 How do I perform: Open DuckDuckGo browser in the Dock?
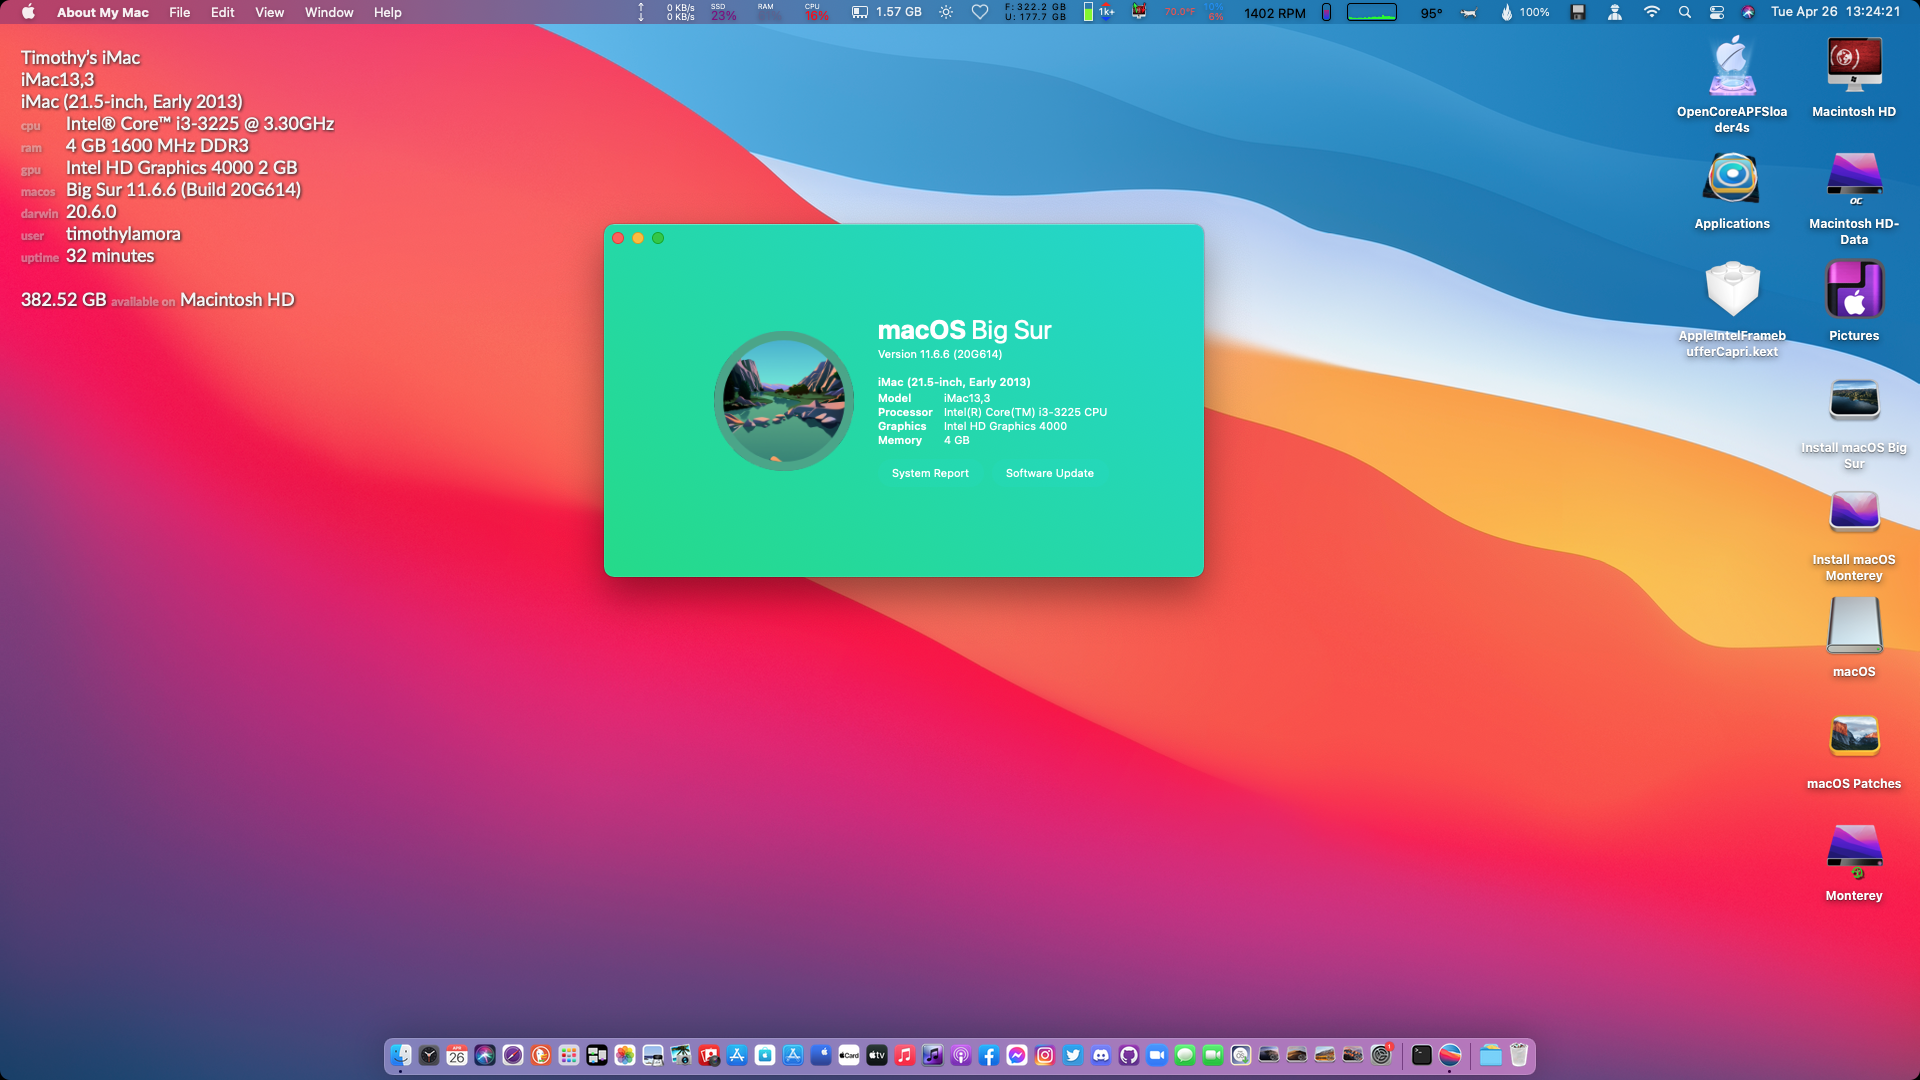pyautogui.click(x=541, y=1055)
